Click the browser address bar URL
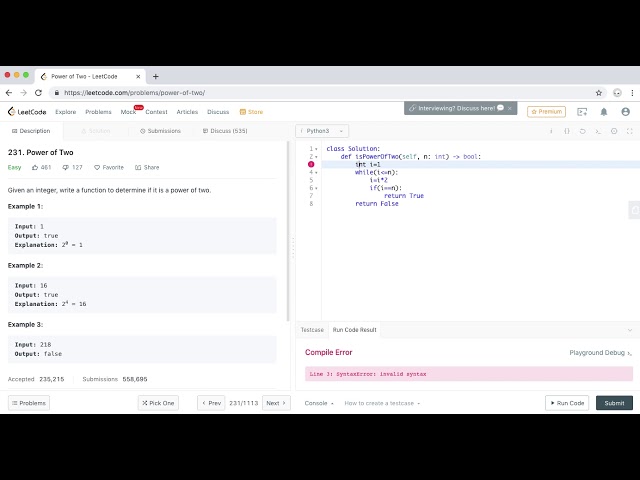This screenshot has height=480, width=640. pyautogui.click(x=135, y=93)
